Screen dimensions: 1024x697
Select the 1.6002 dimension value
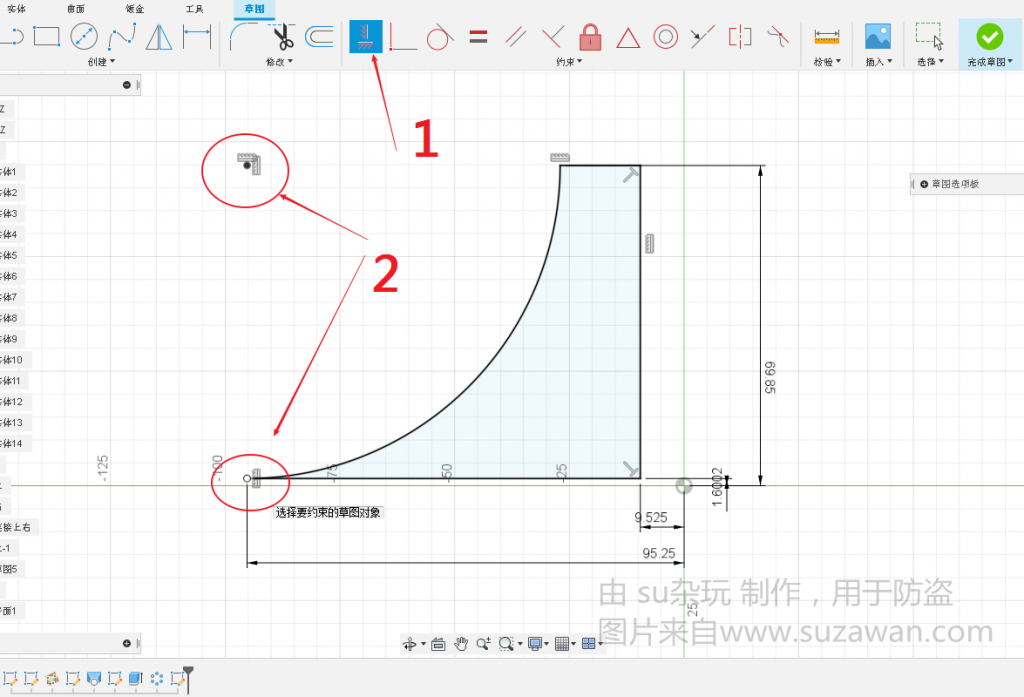tap(717, 487)
